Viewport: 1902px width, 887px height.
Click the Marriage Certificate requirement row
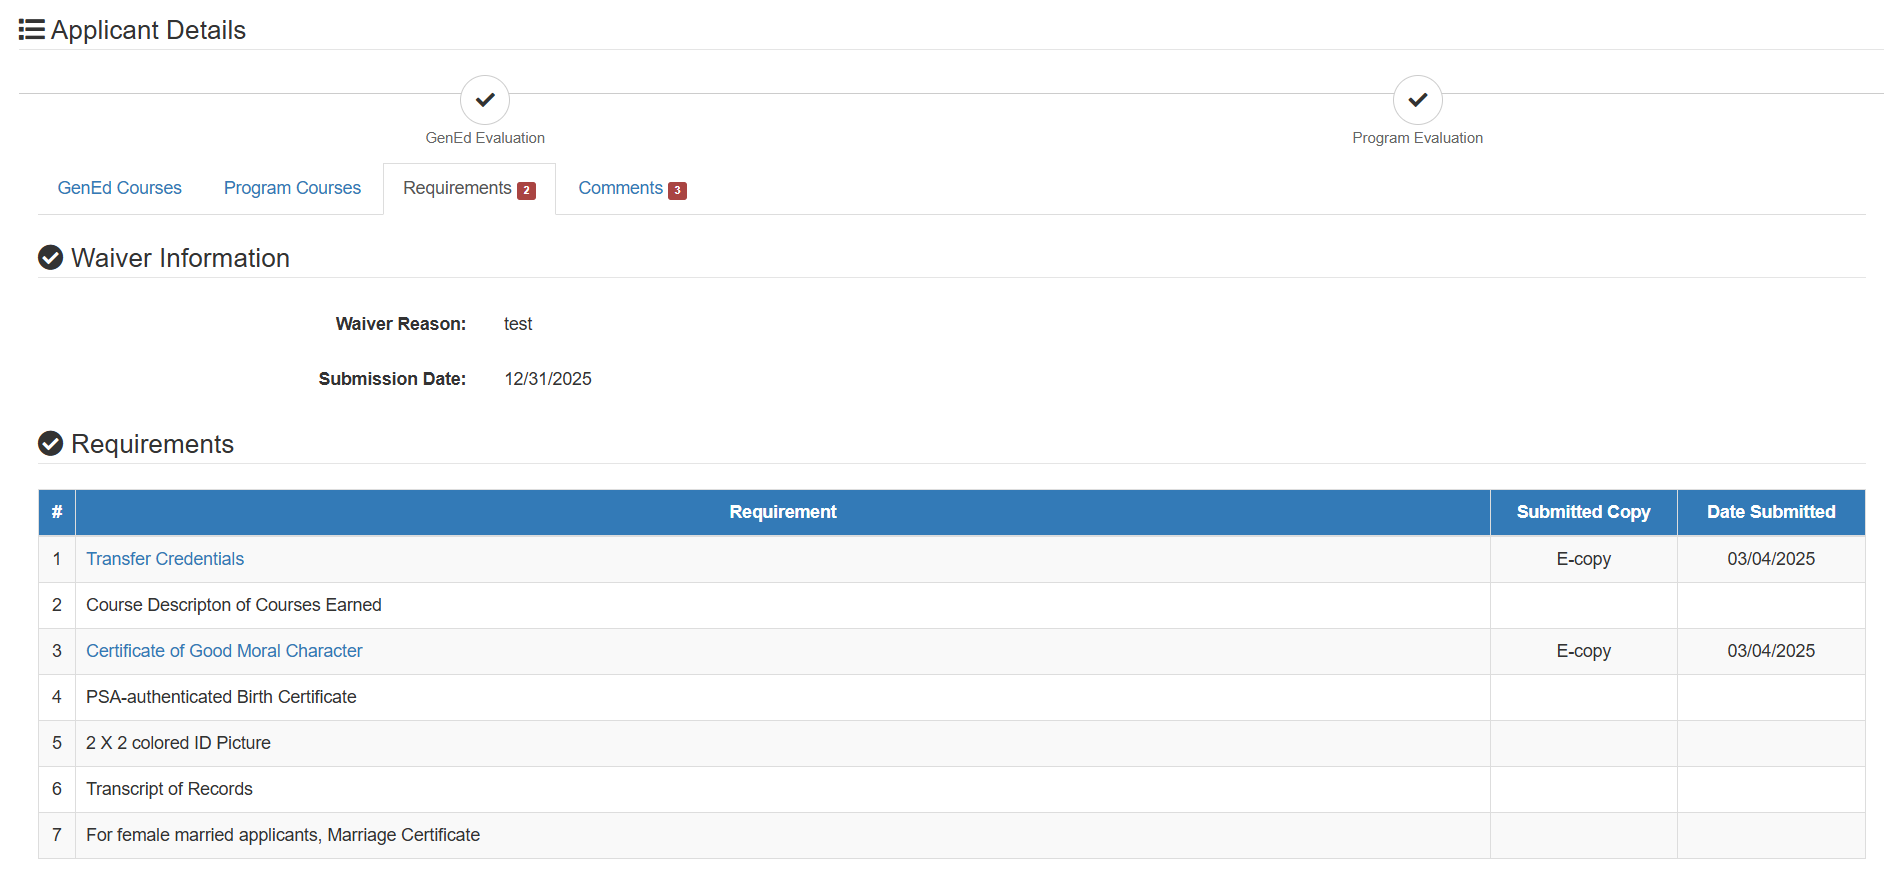[952, 835]
